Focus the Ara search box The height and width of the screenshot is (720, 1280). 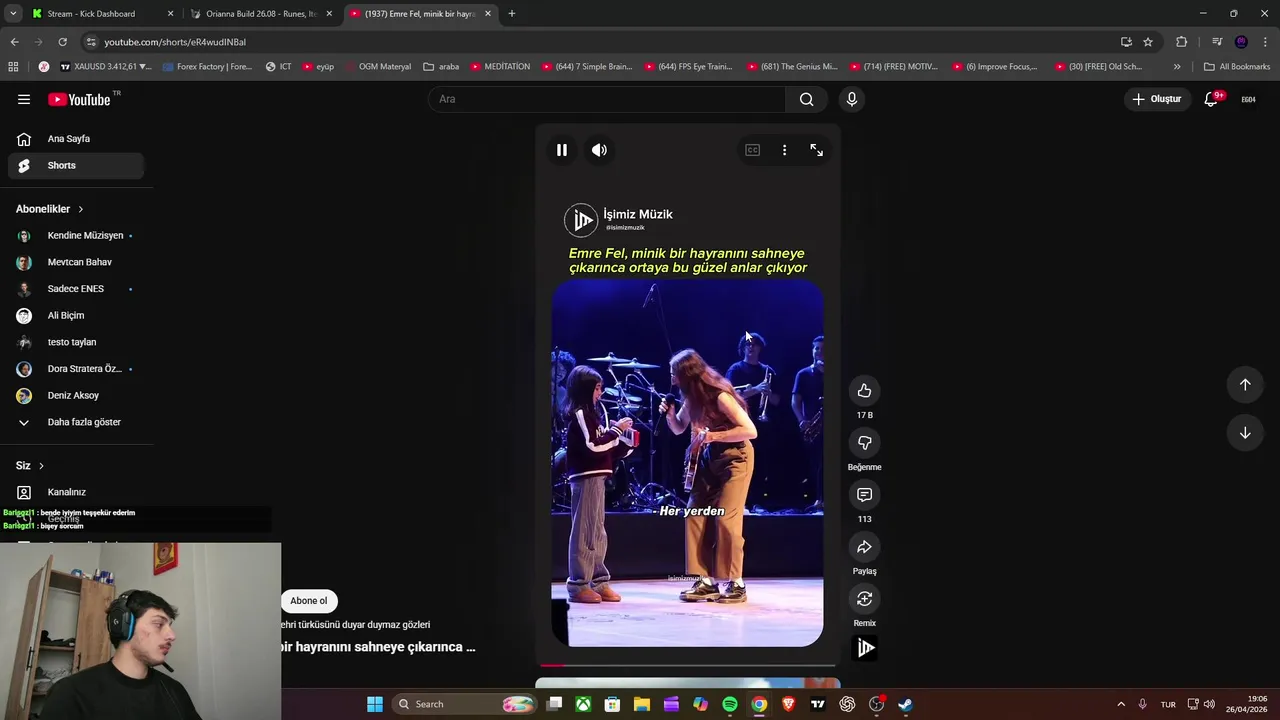[605, 99]
